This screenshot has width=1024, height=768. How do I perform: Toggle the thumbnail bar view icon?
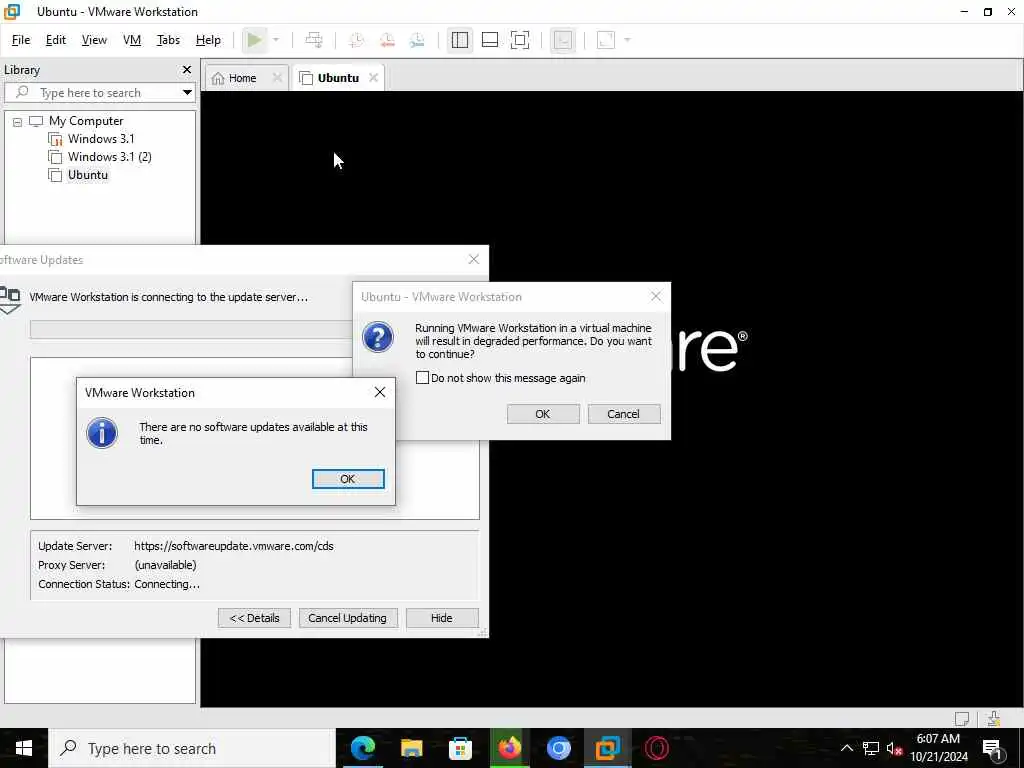(x=490, y=40)
